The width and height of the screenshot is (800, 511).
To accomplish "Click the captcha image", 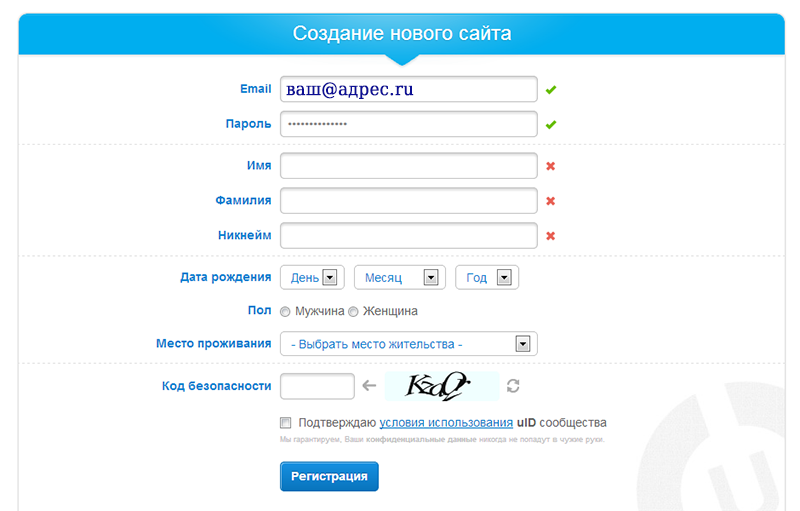I will tap(442, 386).
